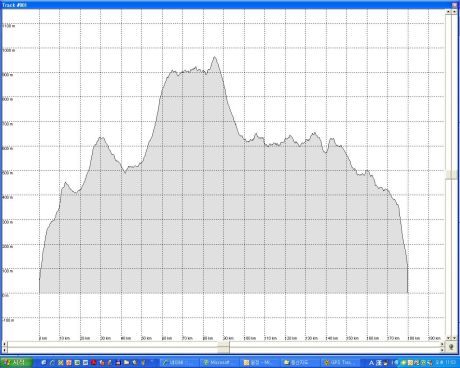Open the Windows Start button
460x368 pixels.
[x=16, y=362]
